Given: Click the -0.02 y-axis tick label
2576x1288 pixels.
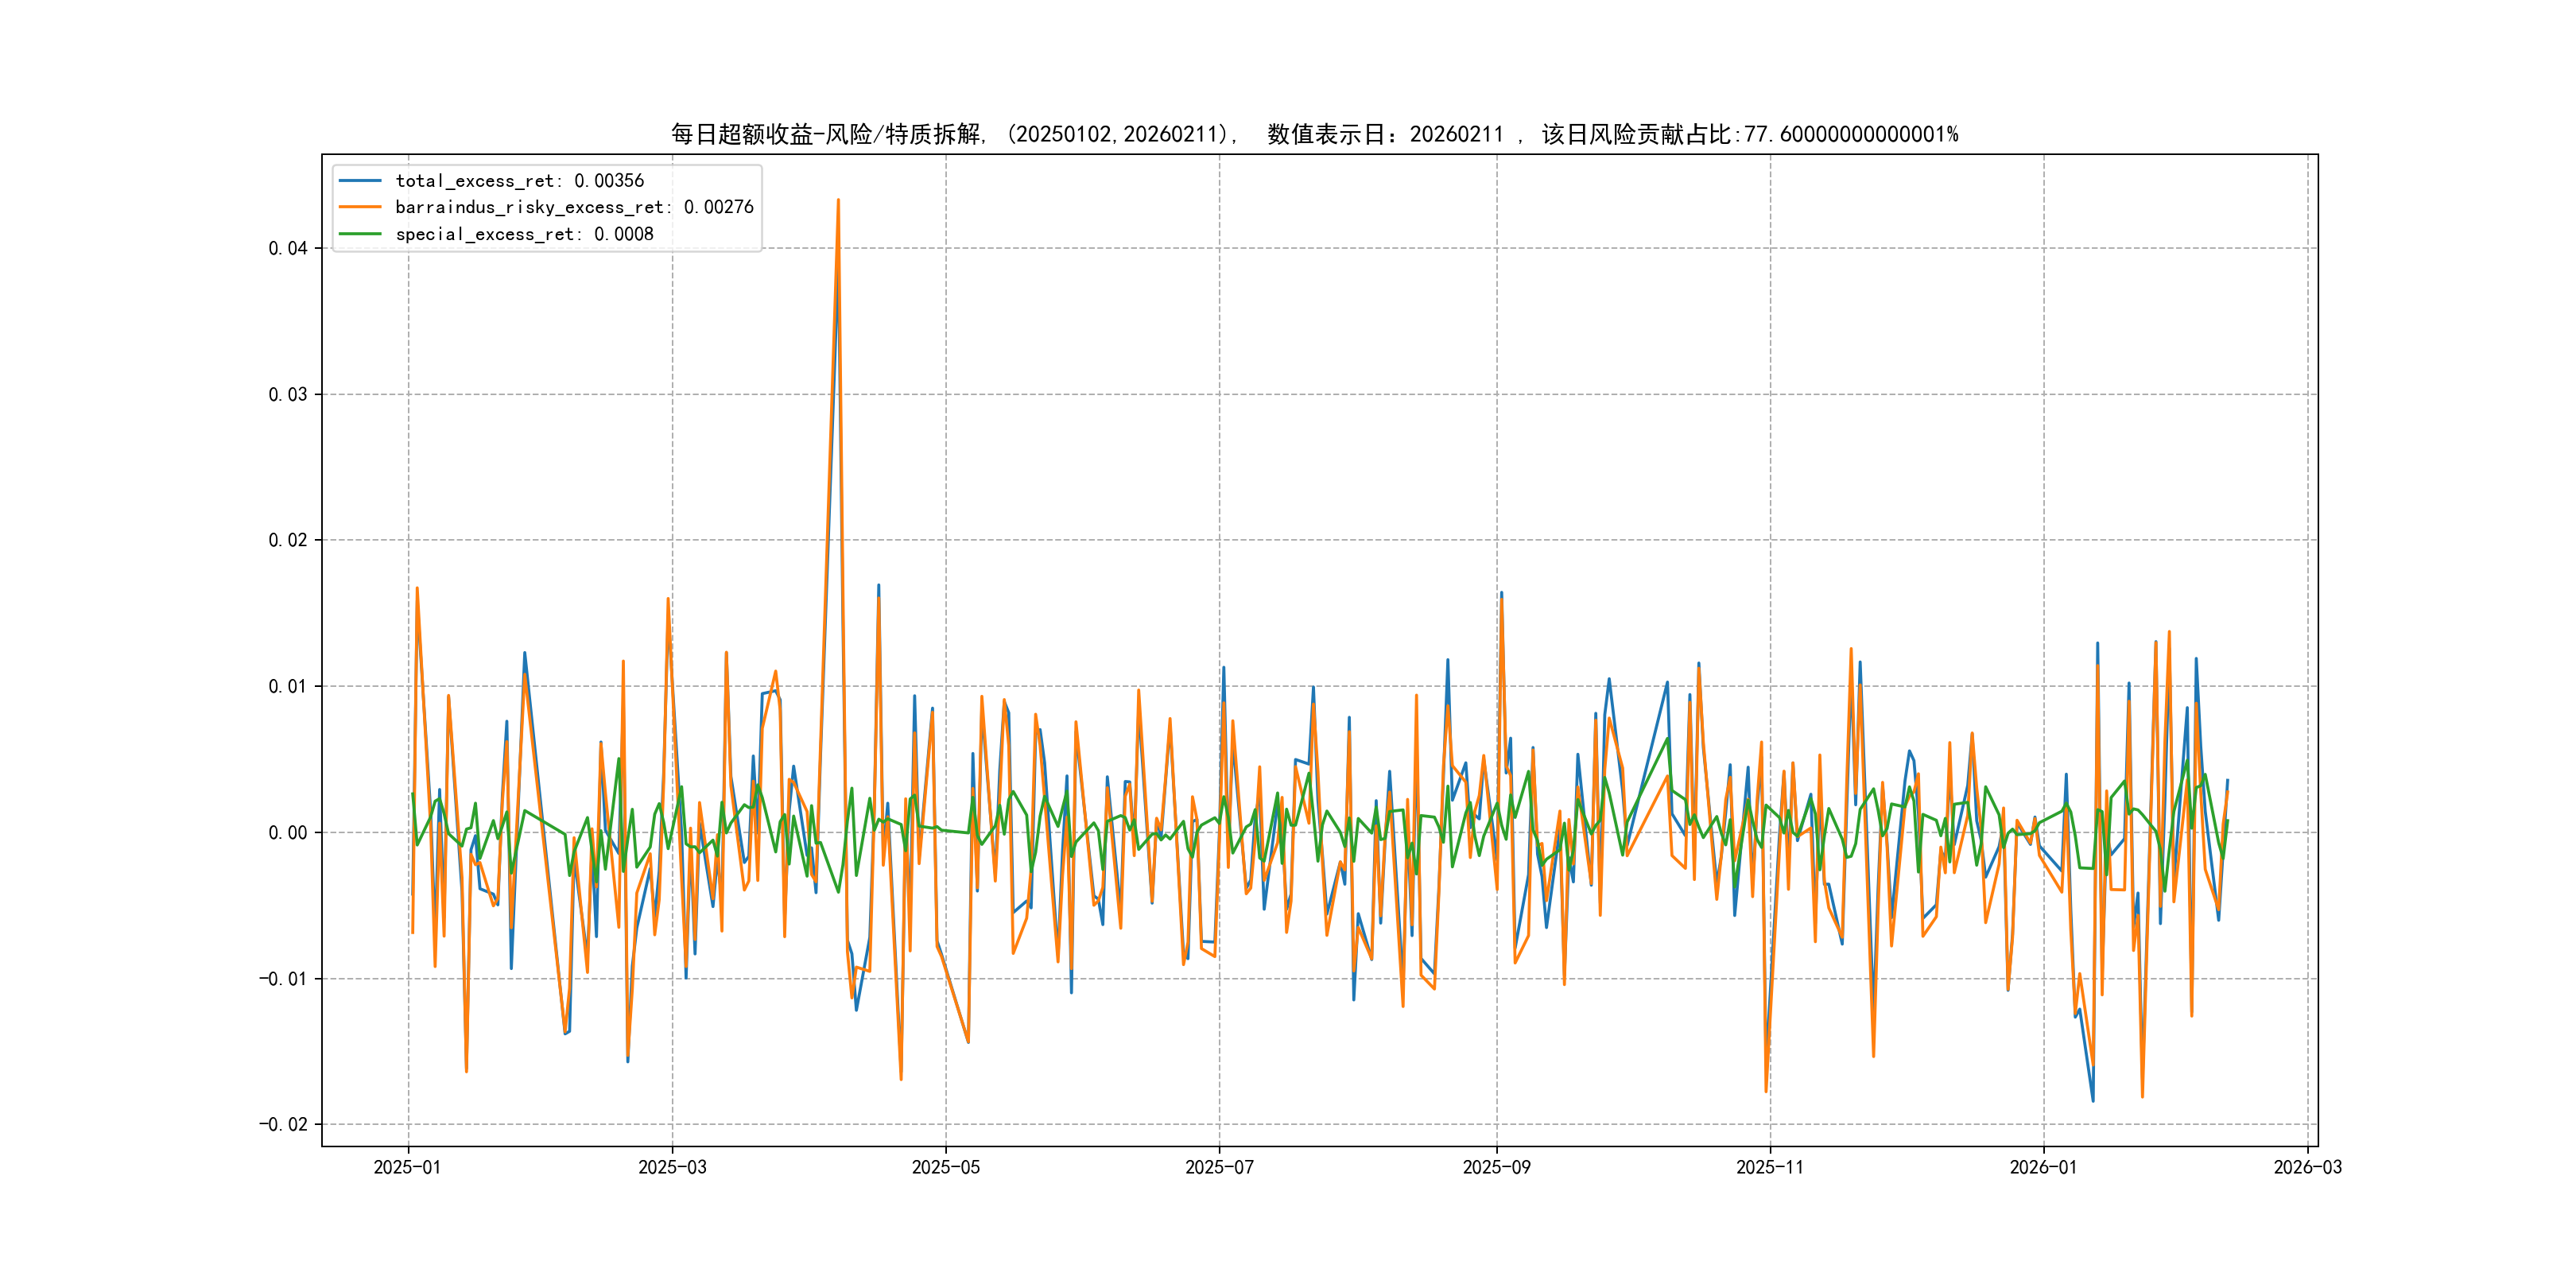Looking at the screenshot, I should click(283, 1124).
